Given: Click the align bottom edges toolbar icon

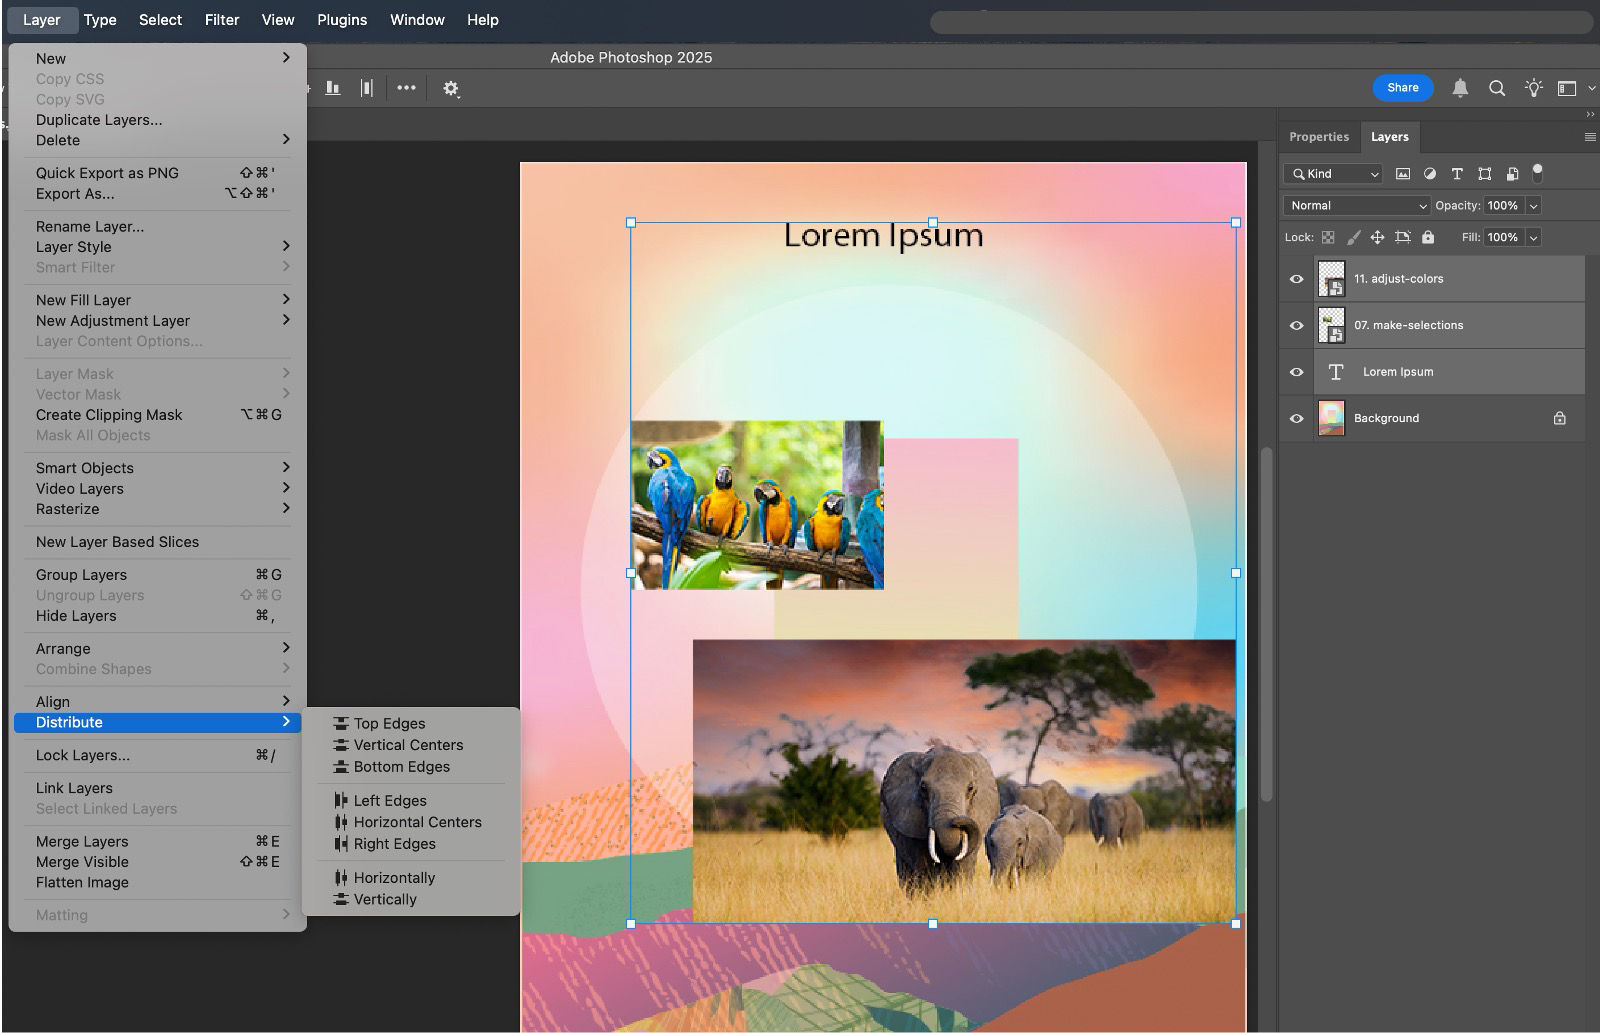Looking at the screenshot, I should (331, 88).
